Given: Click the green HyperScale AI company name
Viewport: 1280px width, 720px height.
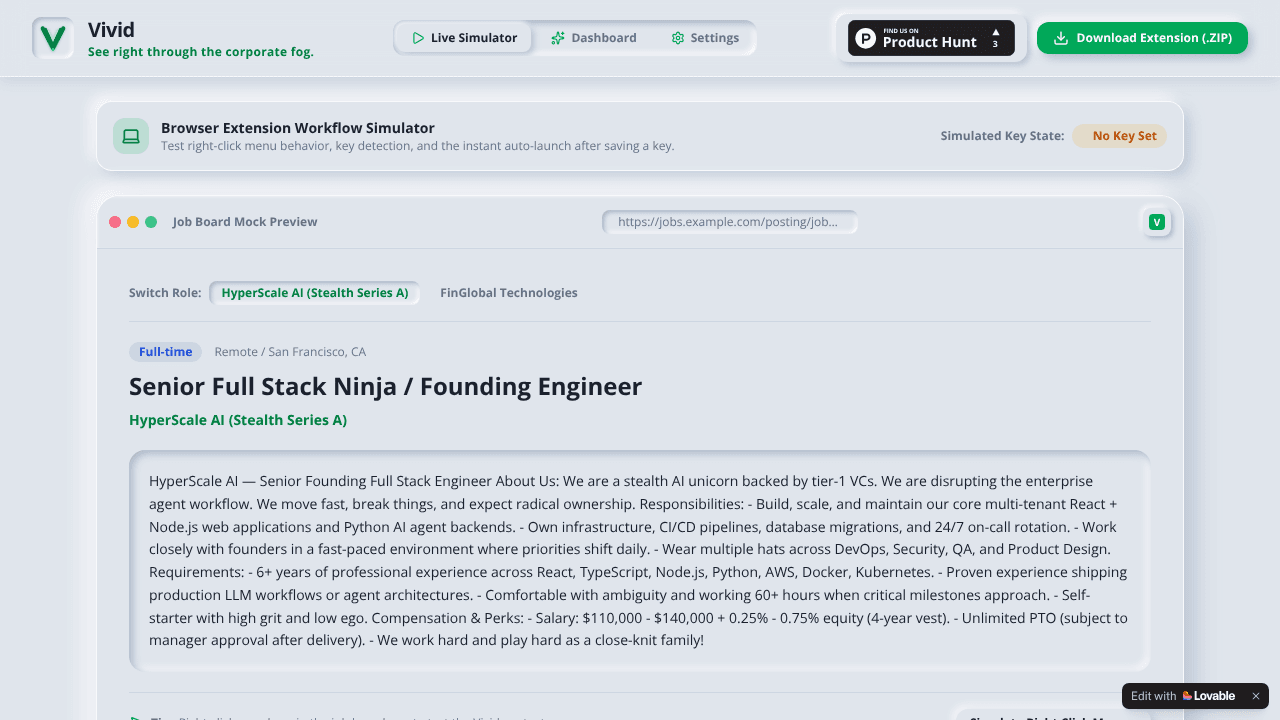Looking at the screenshot, I should 238,420.
